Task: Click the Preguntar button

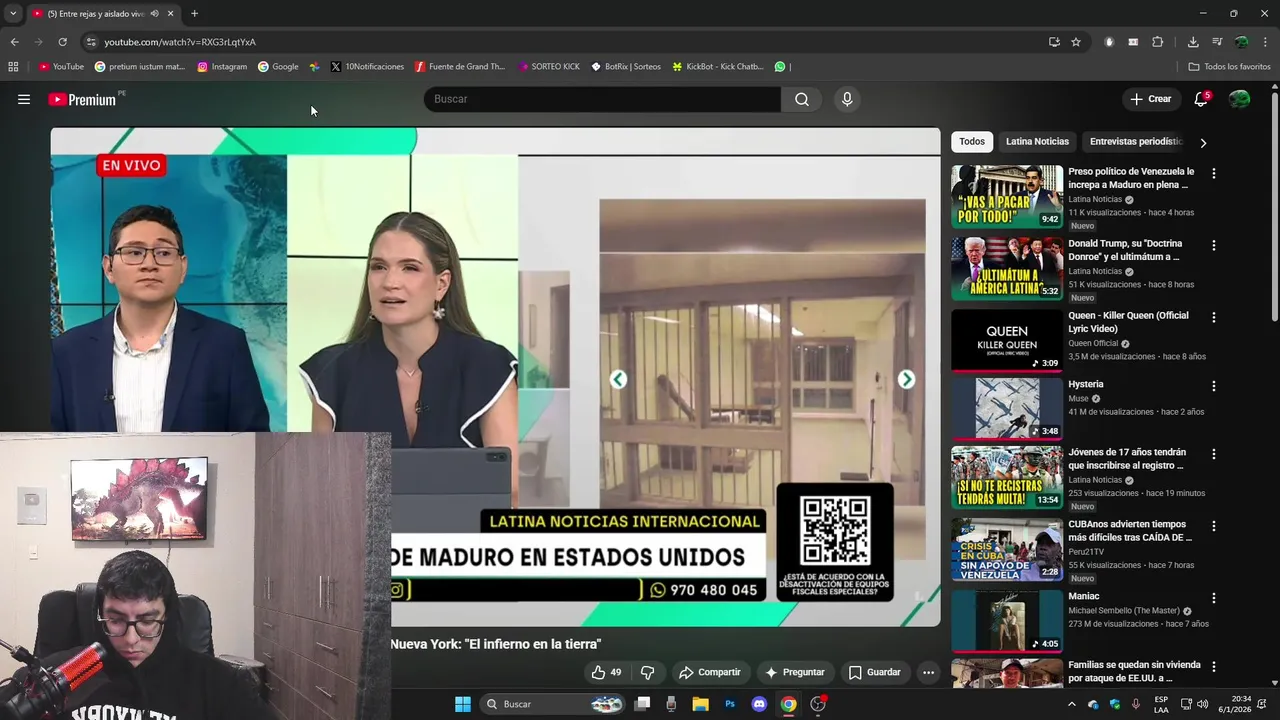Action: pyautogui.click(x=794, y=672)
